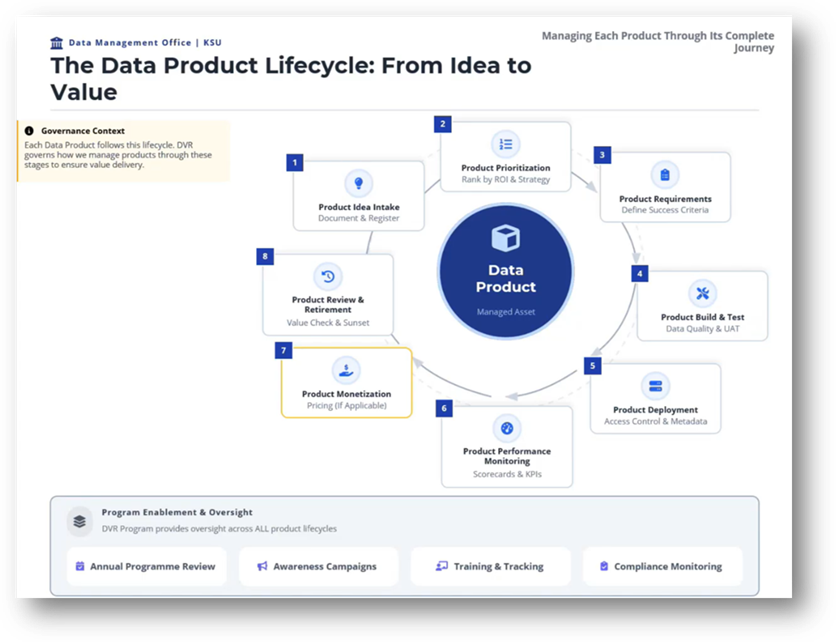836x642 pixels.
Task: Click the training icon in Training & Tracking
Action: [x=441, y=566]
